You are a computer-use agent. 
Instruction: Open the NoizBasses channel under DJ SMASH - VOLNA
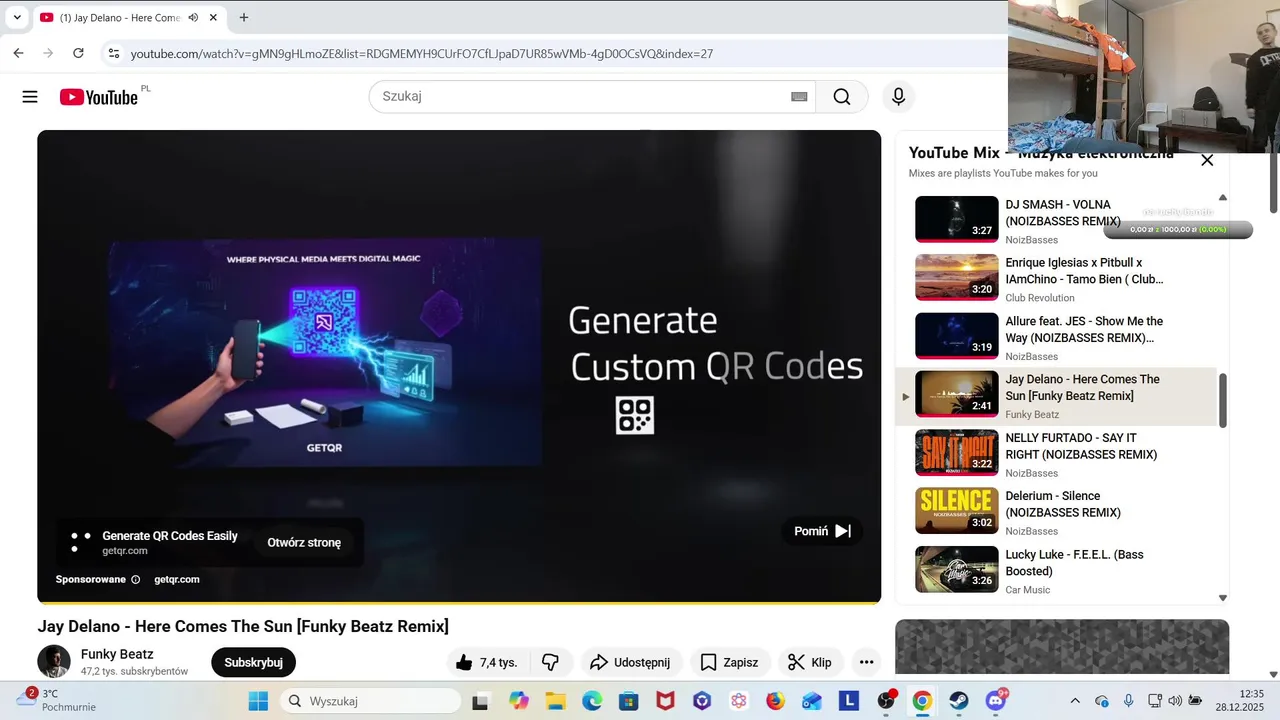click(1031, 240)
